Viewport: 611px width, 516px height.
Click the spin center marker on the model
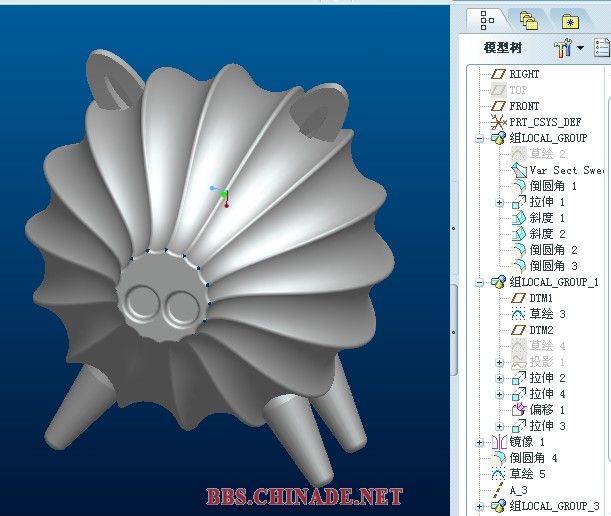(223, 194)
